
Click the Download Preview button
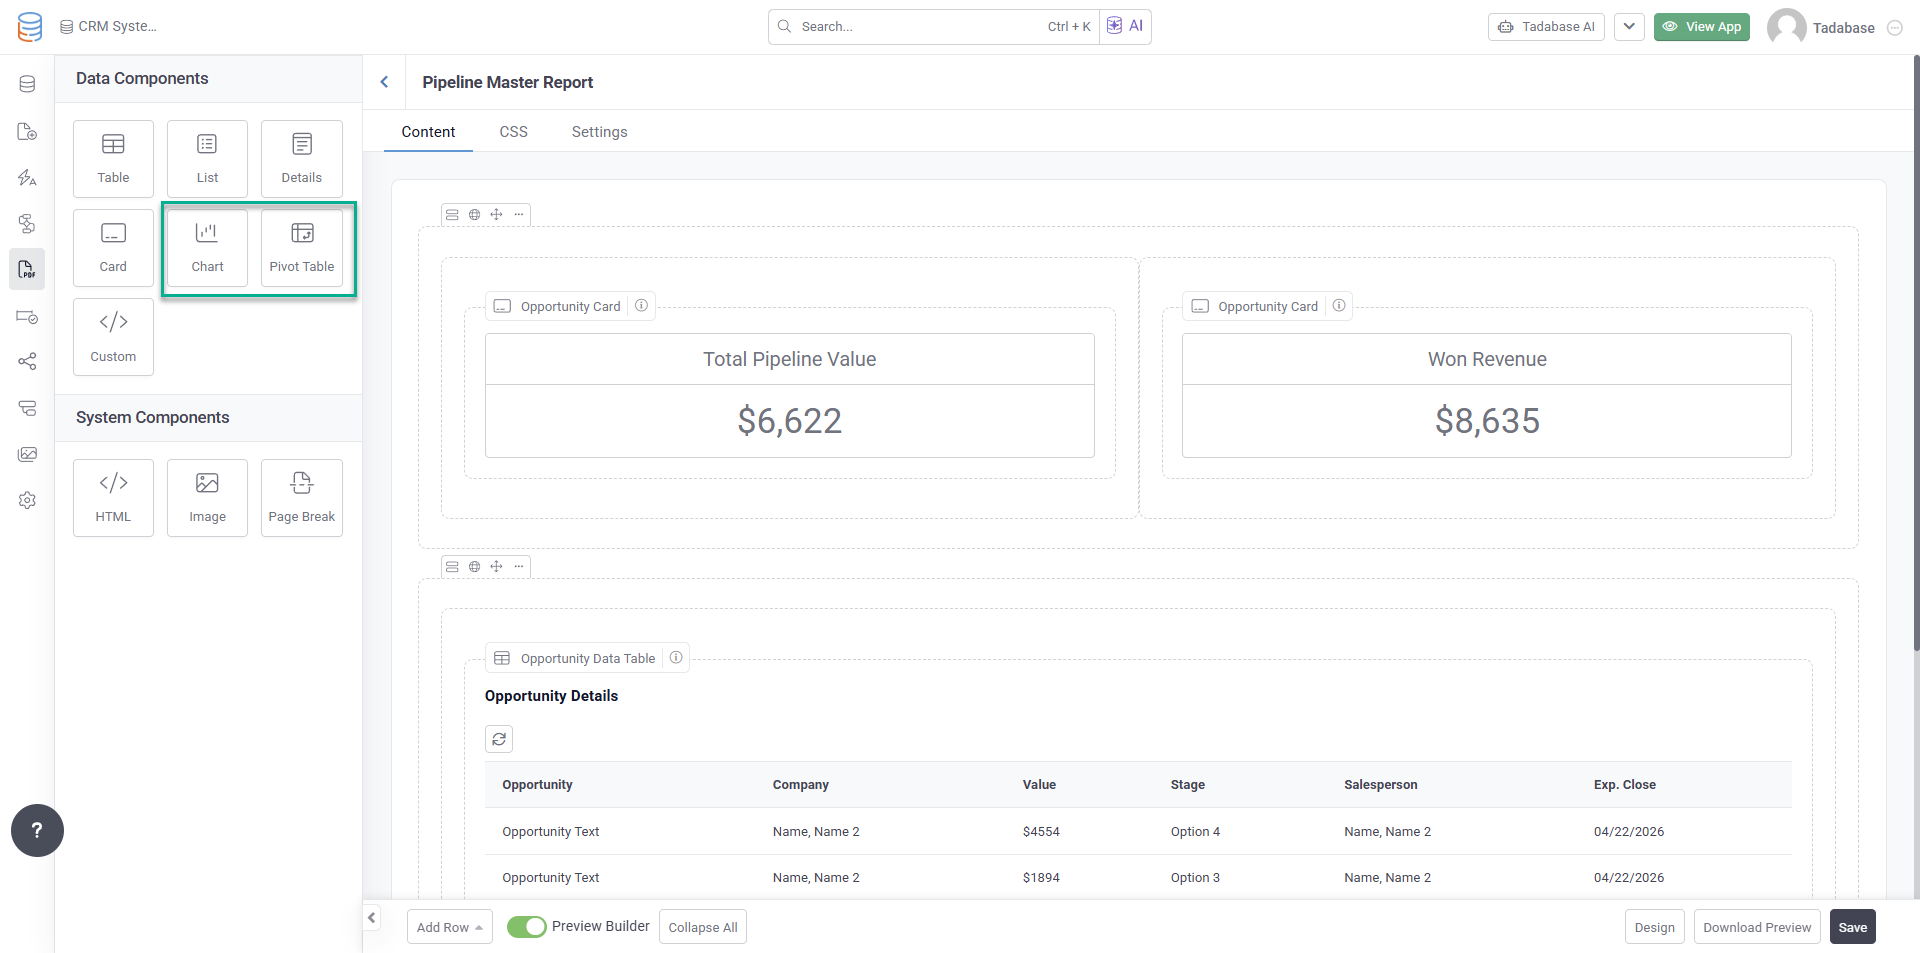coord(1756,927)
